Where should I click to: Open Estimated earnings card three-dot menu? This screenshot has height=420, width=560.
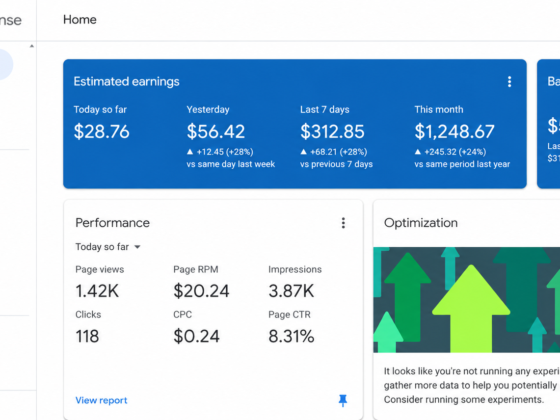[x=509, y=82]
